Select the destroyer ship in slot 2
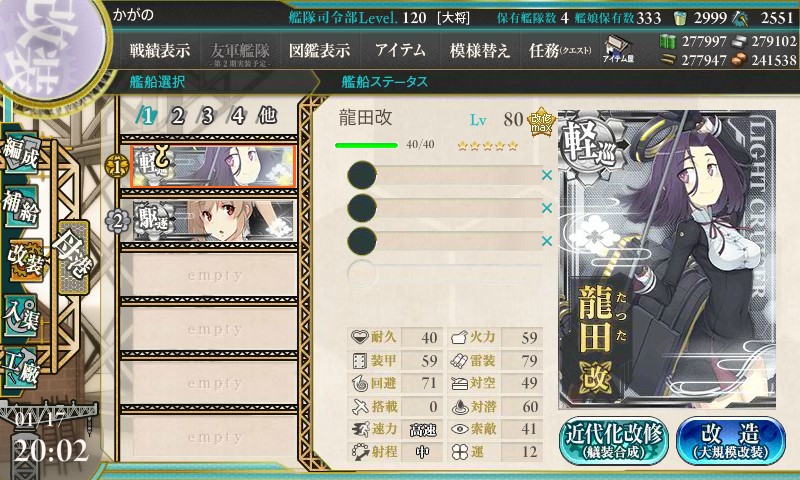 click(x=214, y=220)
